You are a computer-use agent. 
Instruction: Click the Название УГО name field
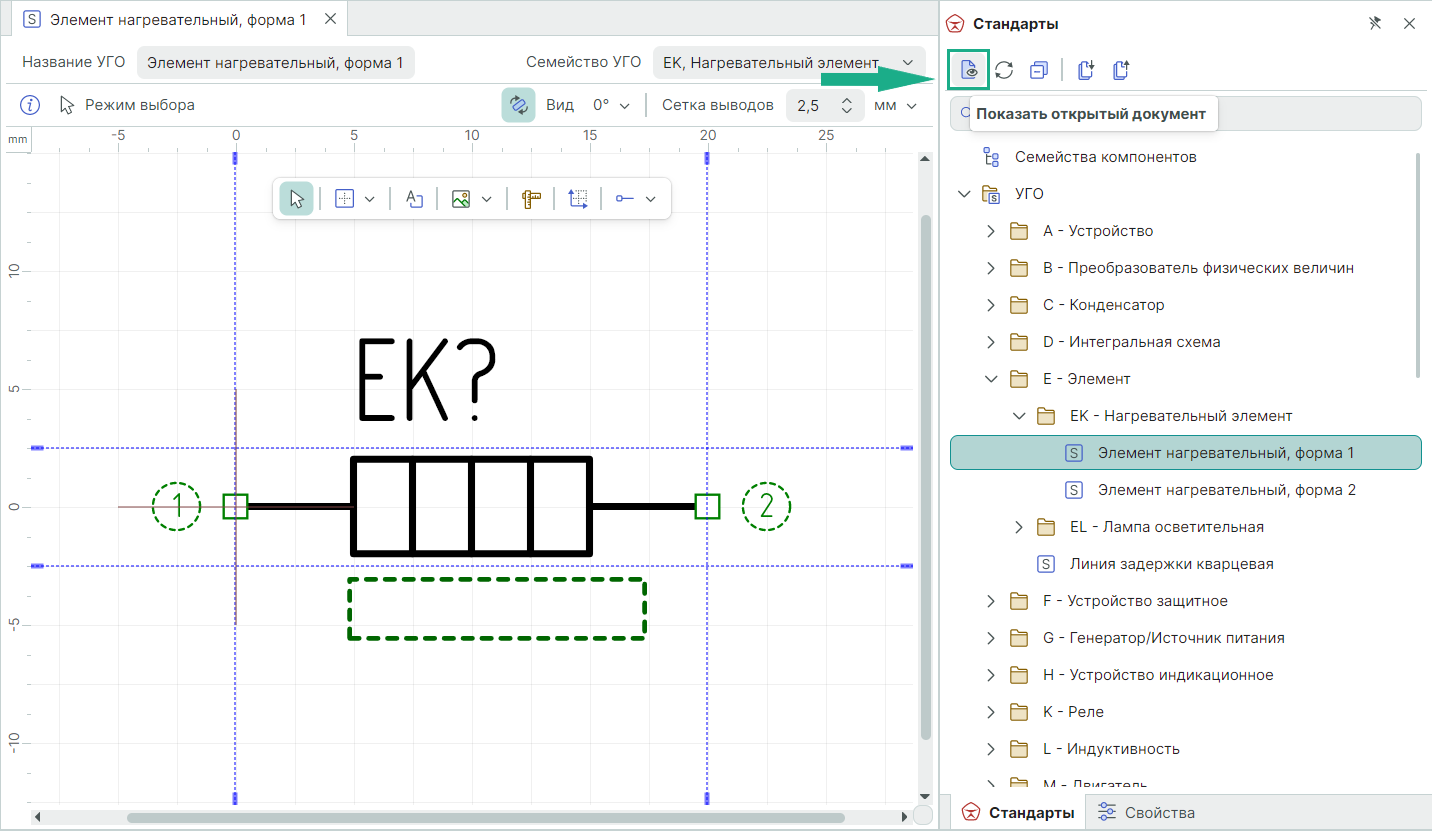[x=275, y=62]
